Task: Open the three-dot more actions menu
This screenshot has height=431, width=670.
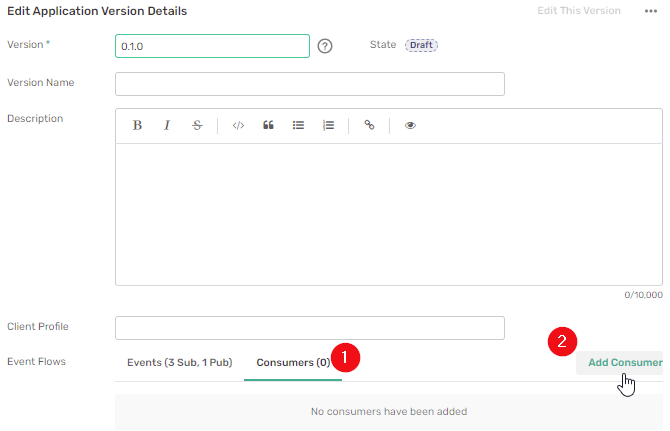Action: coord(650,11)
